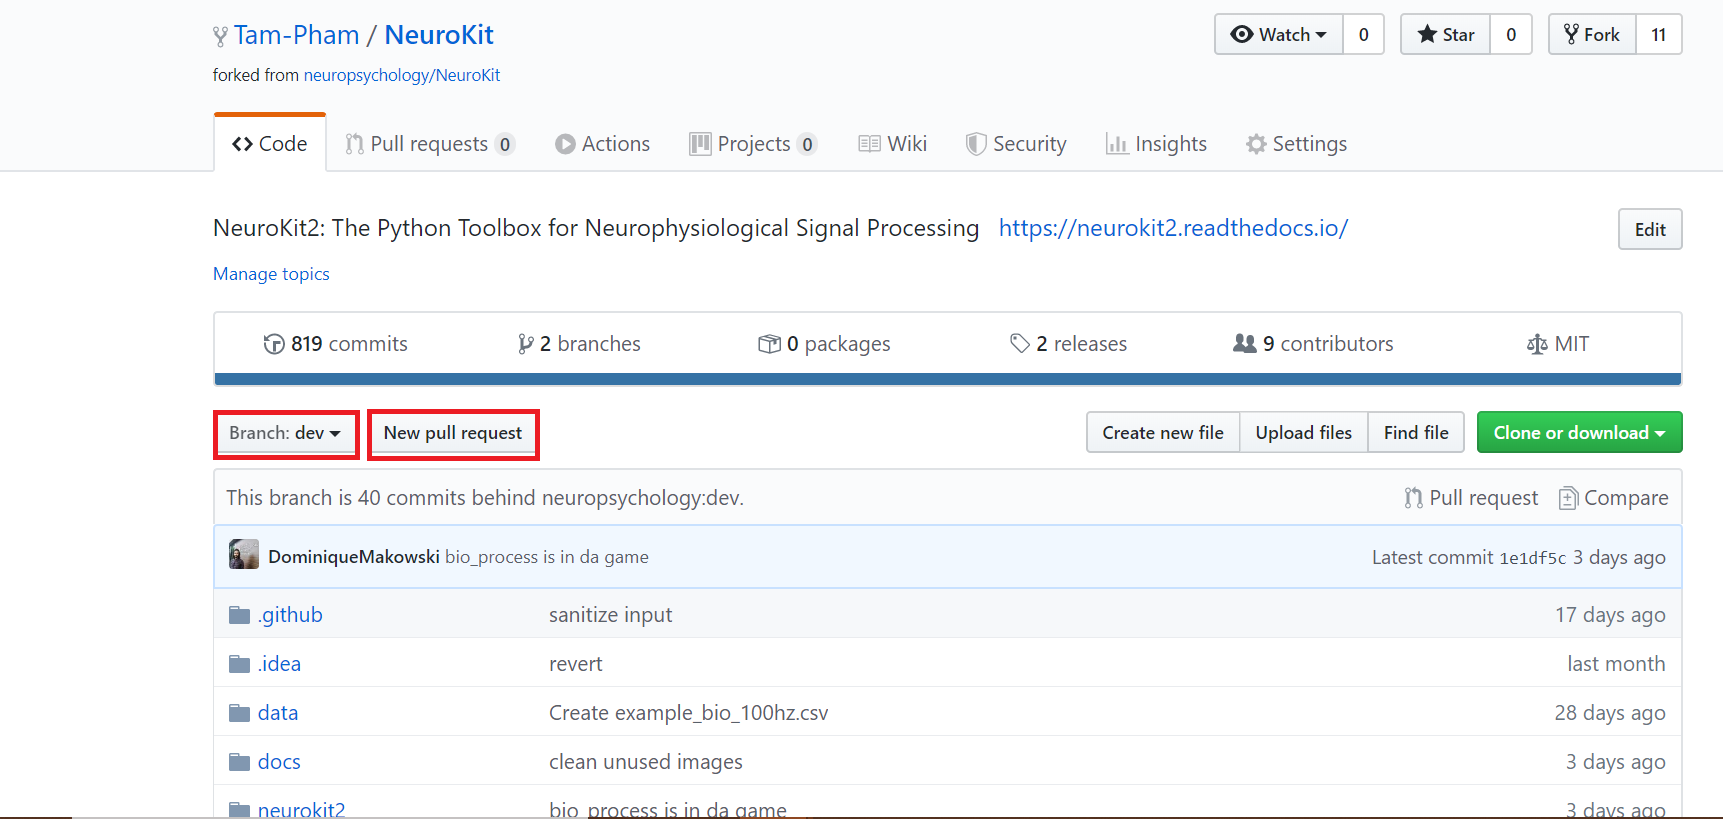Open the Tam-Pham profile link
The height and width of the screenshot is (819, 1723).
(296, 35)
